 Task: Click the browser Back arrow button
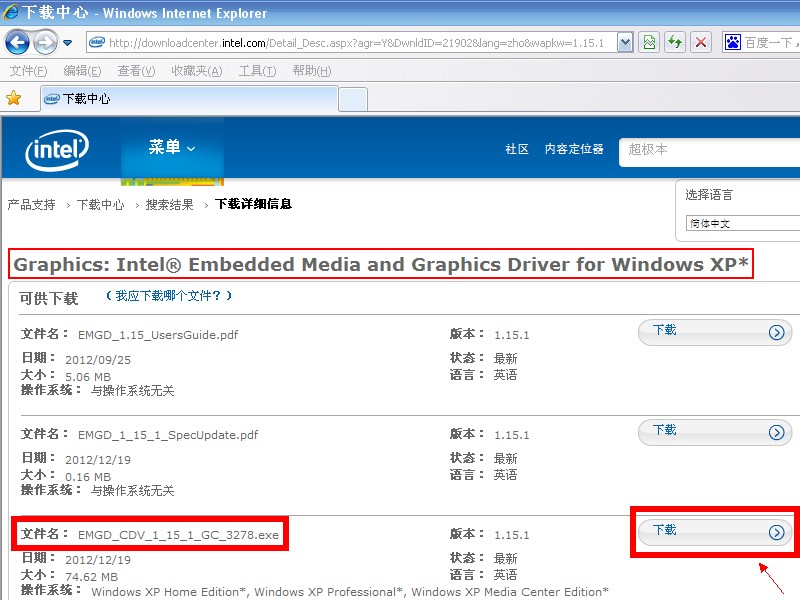(x=17, y=42)
